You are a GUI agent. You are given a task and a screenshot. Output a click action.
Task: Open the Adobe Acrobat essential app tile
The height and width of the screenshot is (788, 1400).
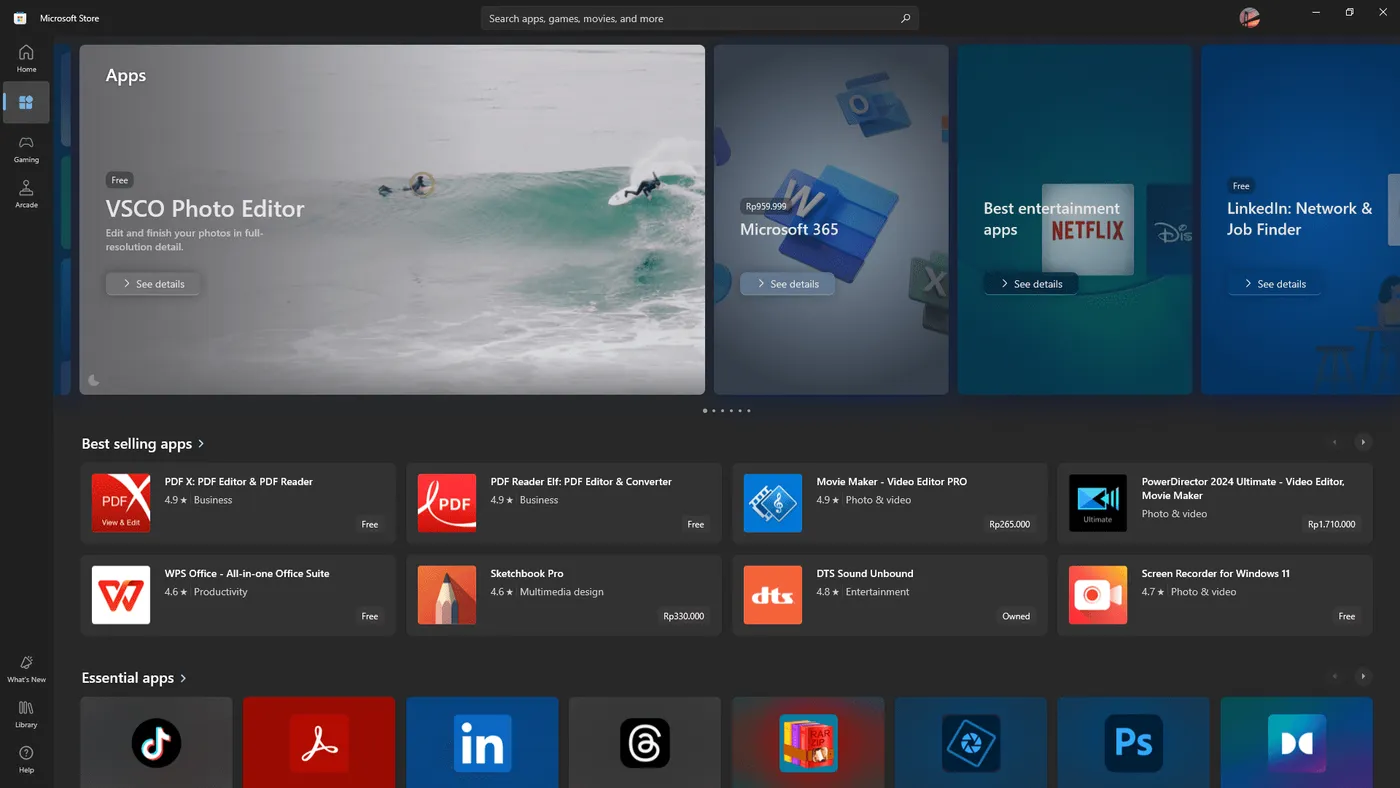click(x=319, y=742)
